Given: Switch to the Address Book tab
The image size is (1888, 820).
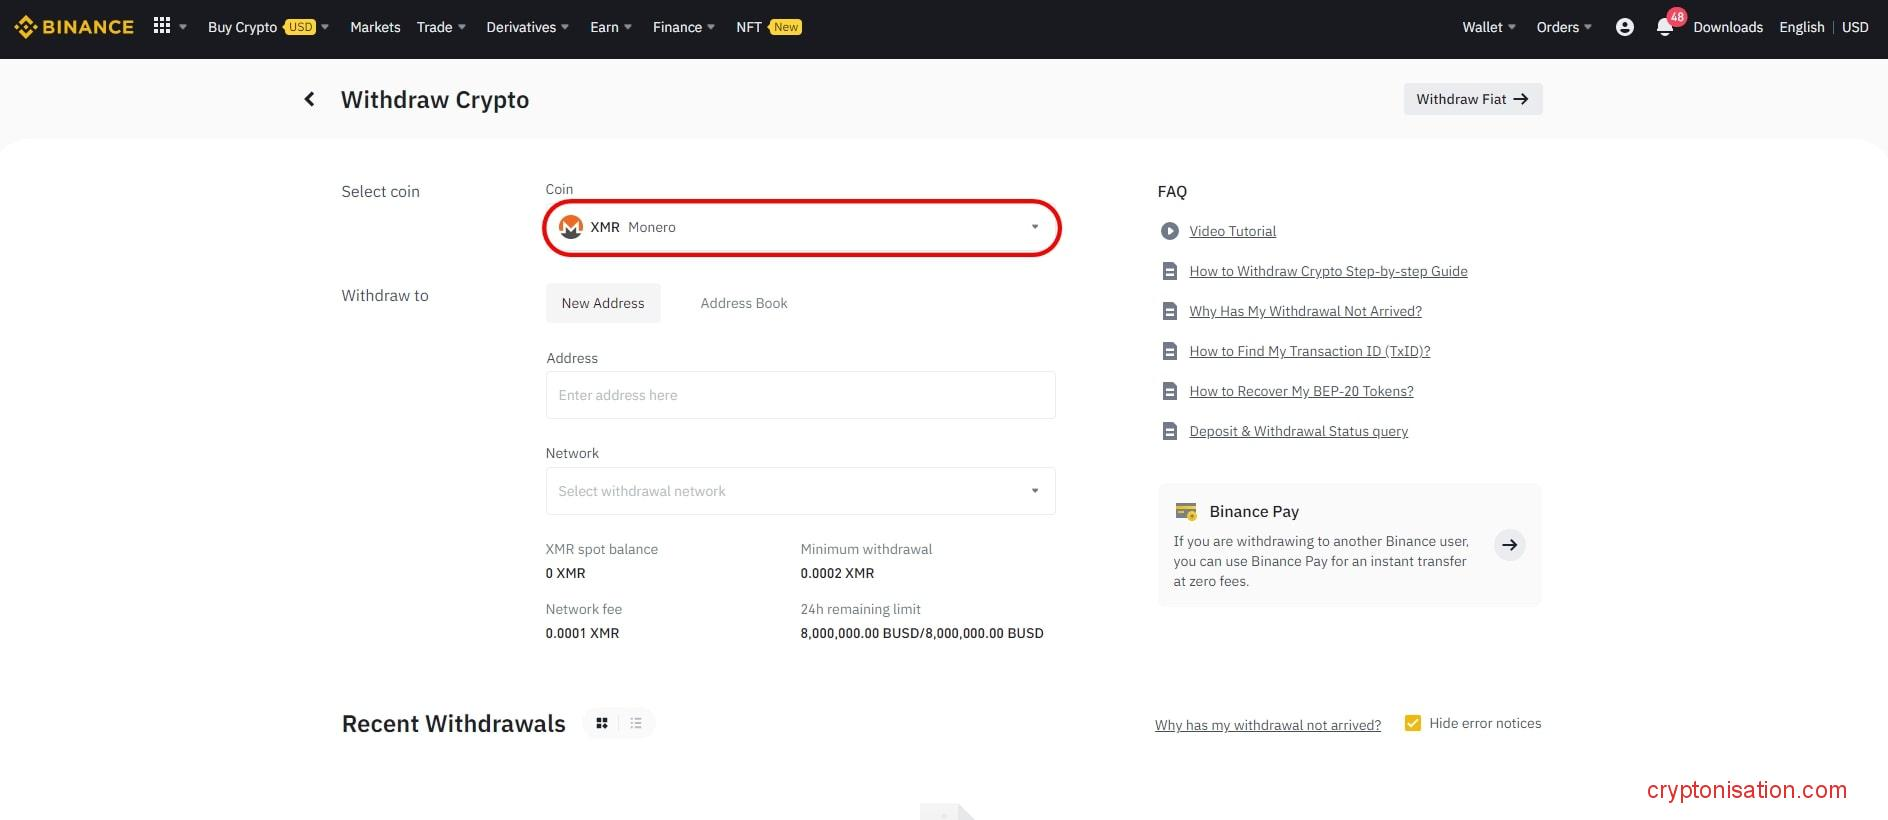Looking at the screenshot, I should (x=743, y=303).
